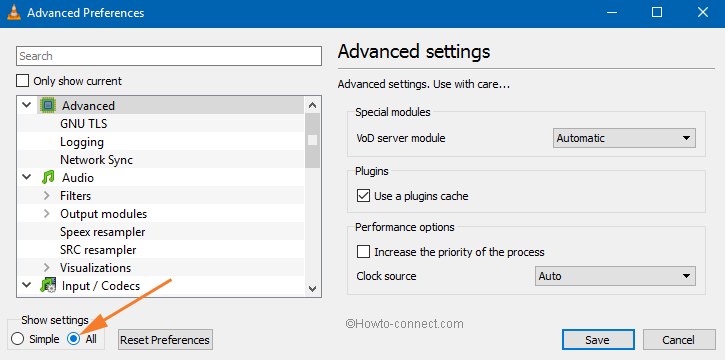Uncheck Use a plugins cache
Screen dimensions: 725x360
coord(363,196)
